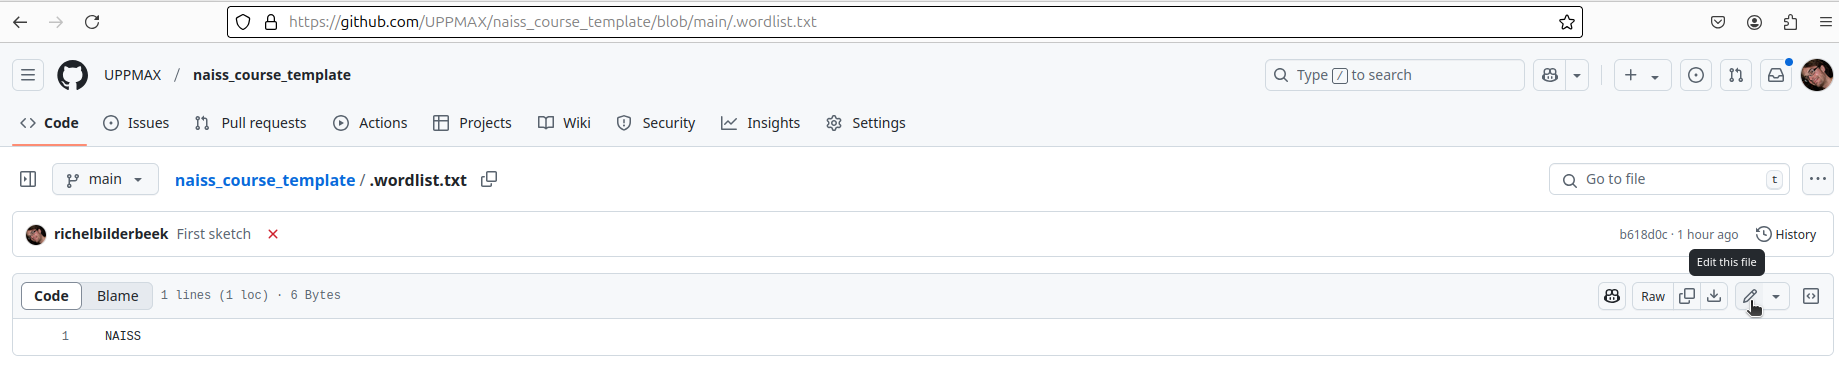1839x386 pixels.
Task: Open the notifications inbox
Action: click(x=1776, y=75)
